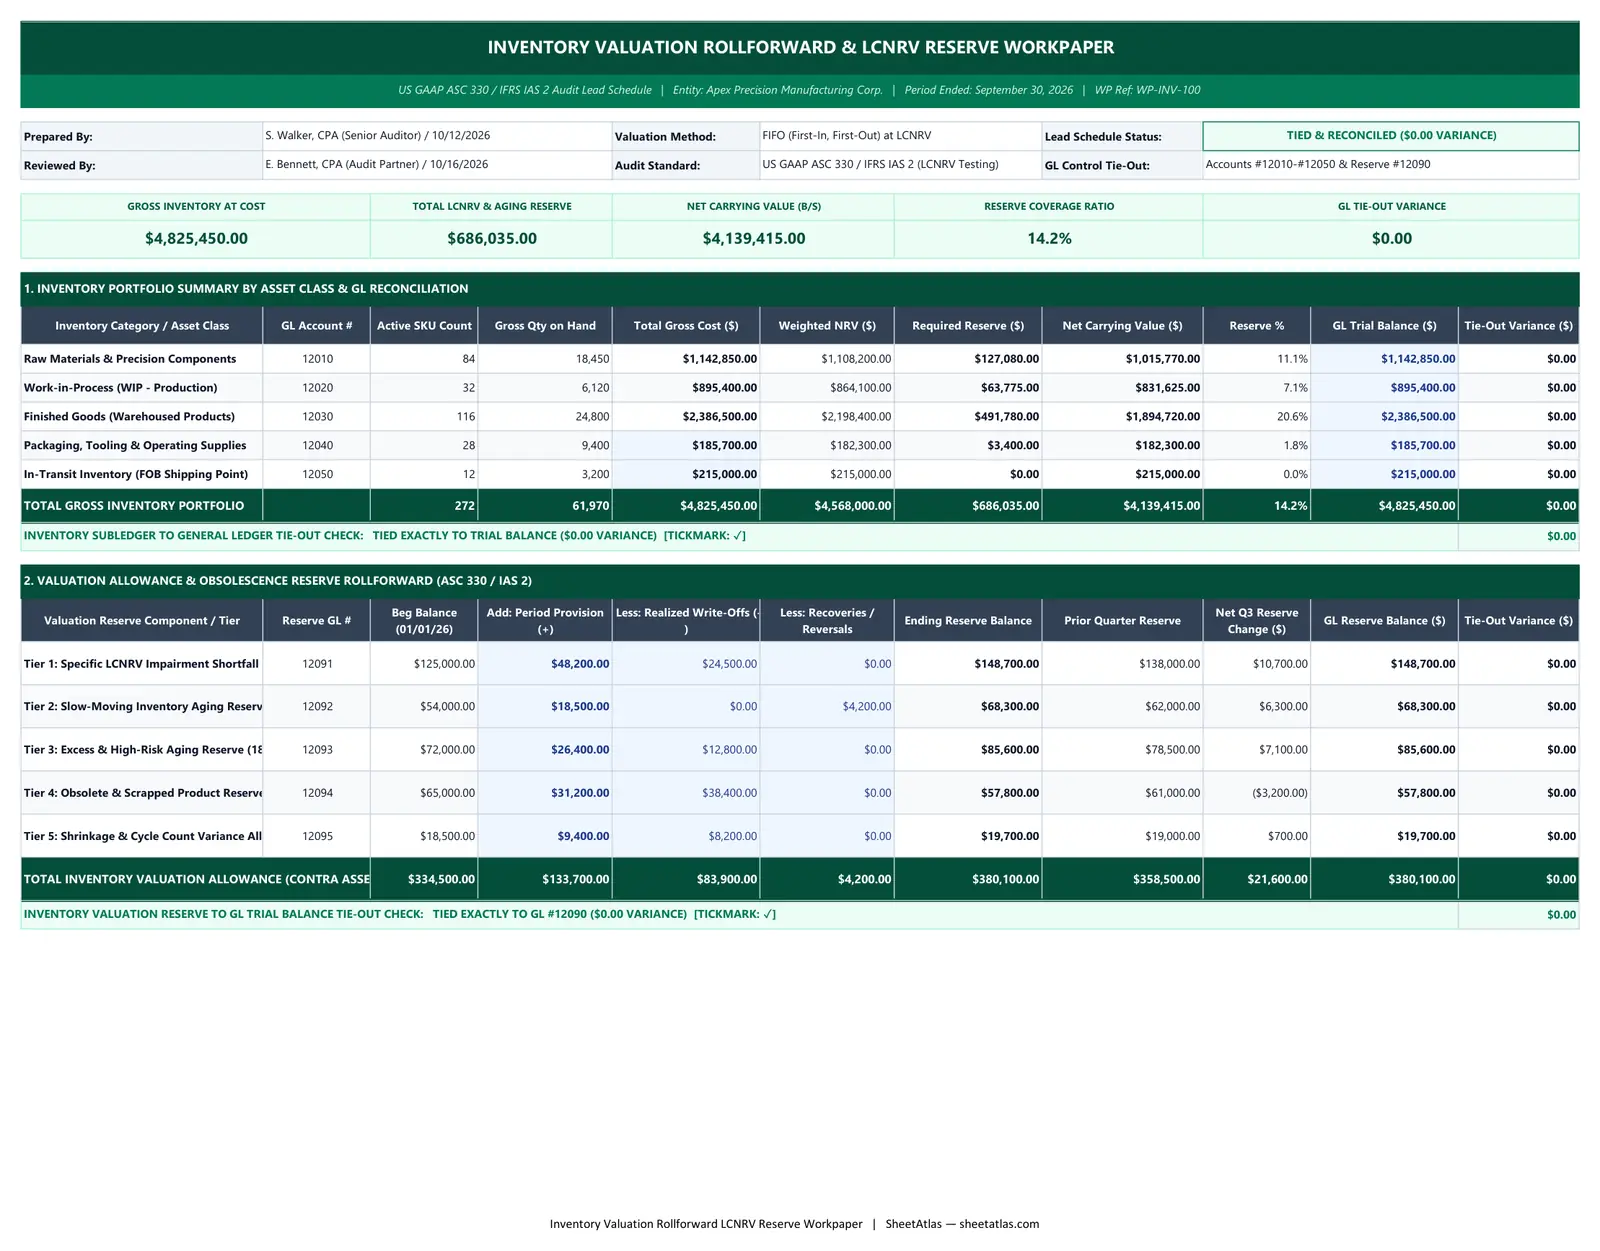
Task: Click Finished Goods required reserve $491,780.00
Action: click(x=968, y=417)
